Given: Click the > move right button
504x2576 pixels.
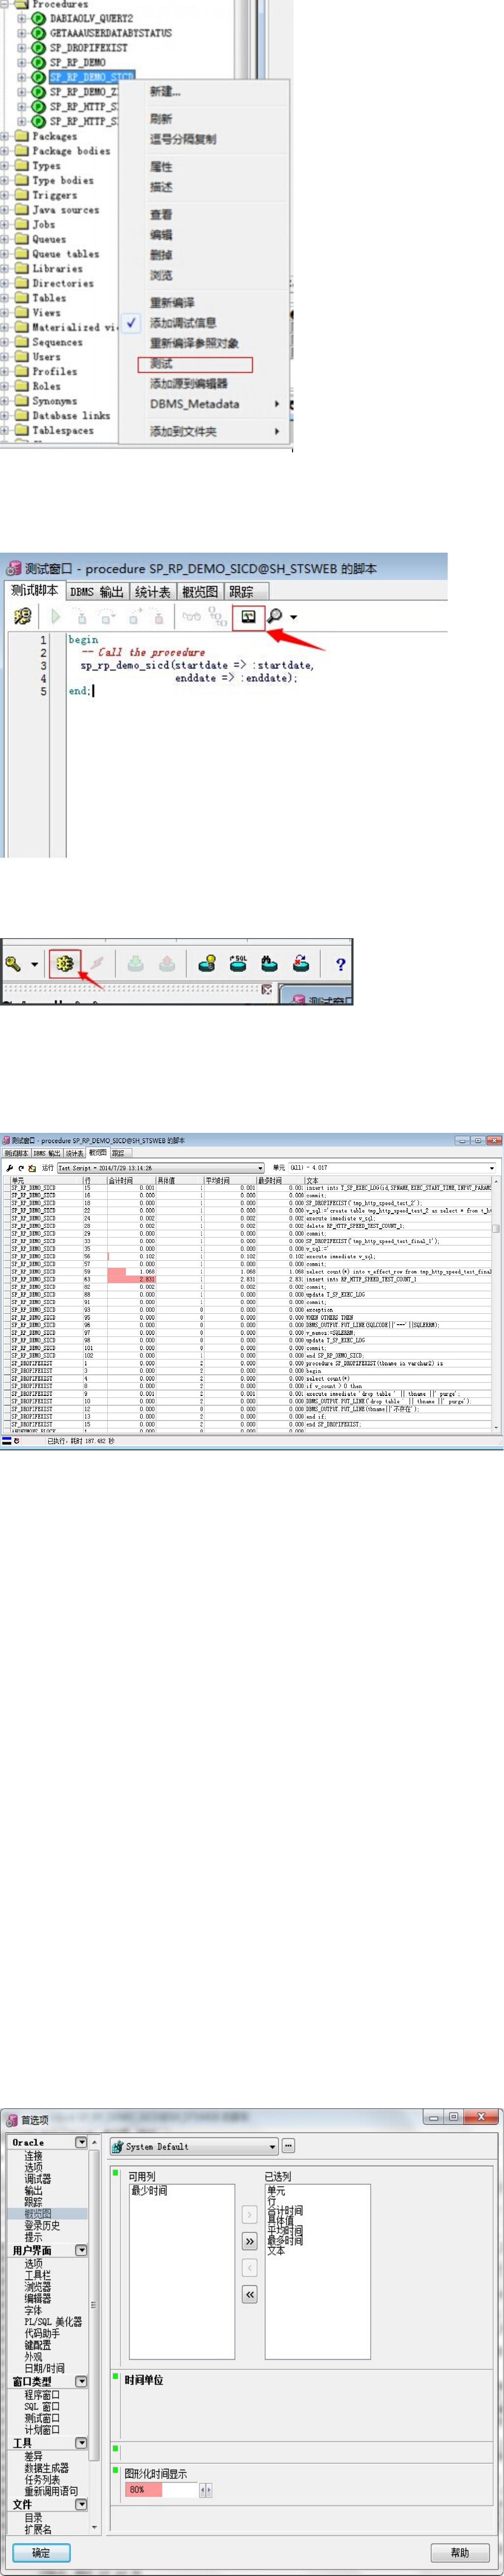Looking at the screenshot, I should click(x=250, y=2215).
